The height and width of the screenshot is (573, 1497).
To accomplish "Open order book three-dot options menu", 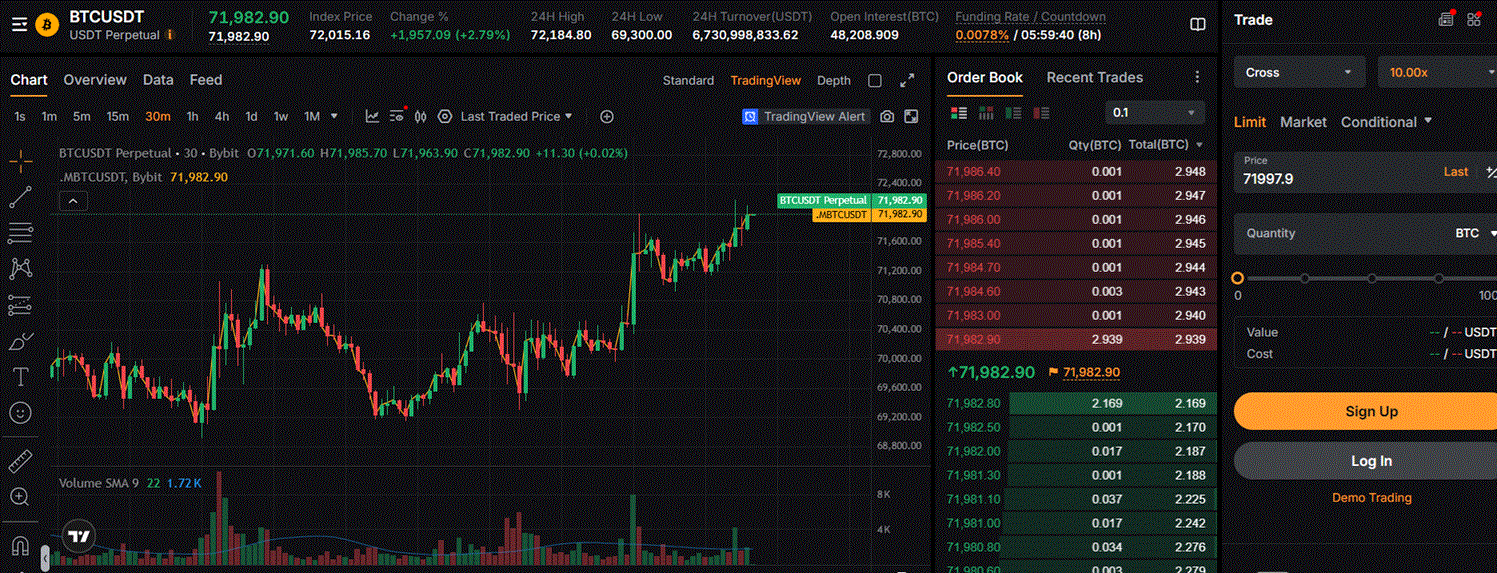I will tap(1197, 77).
